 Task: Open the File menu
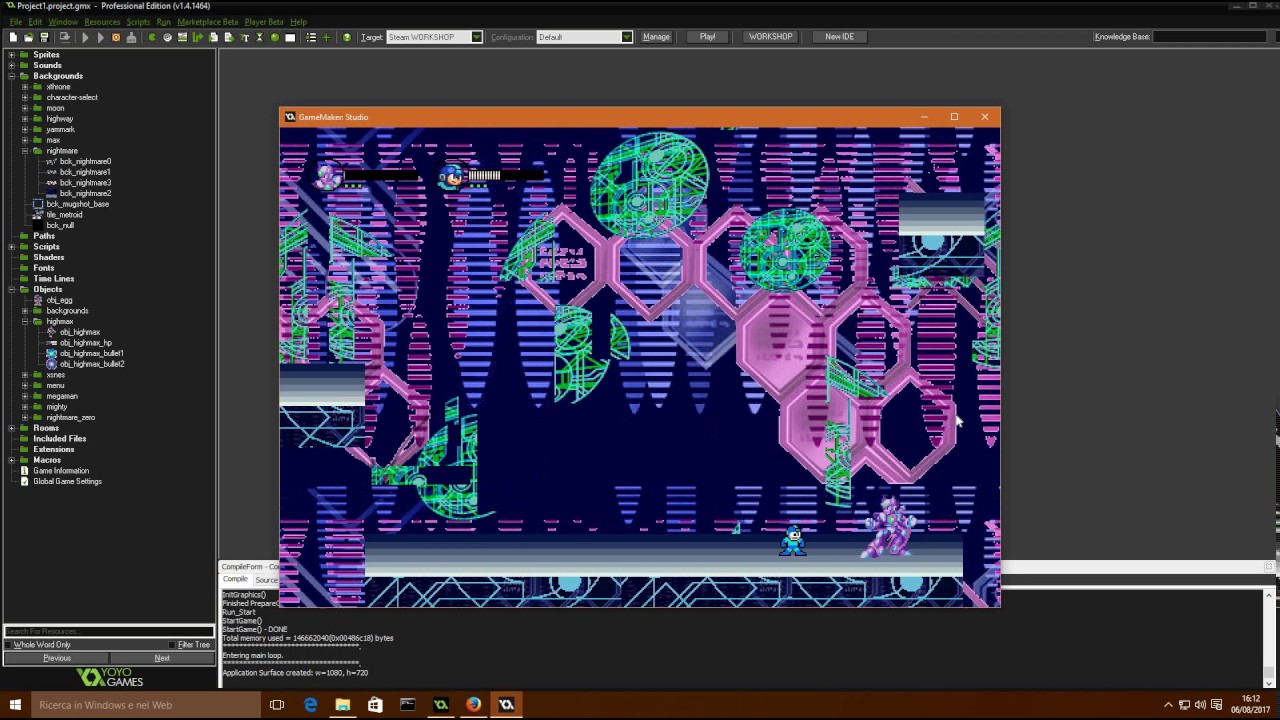pyautogui.click(x=15, y=22)
